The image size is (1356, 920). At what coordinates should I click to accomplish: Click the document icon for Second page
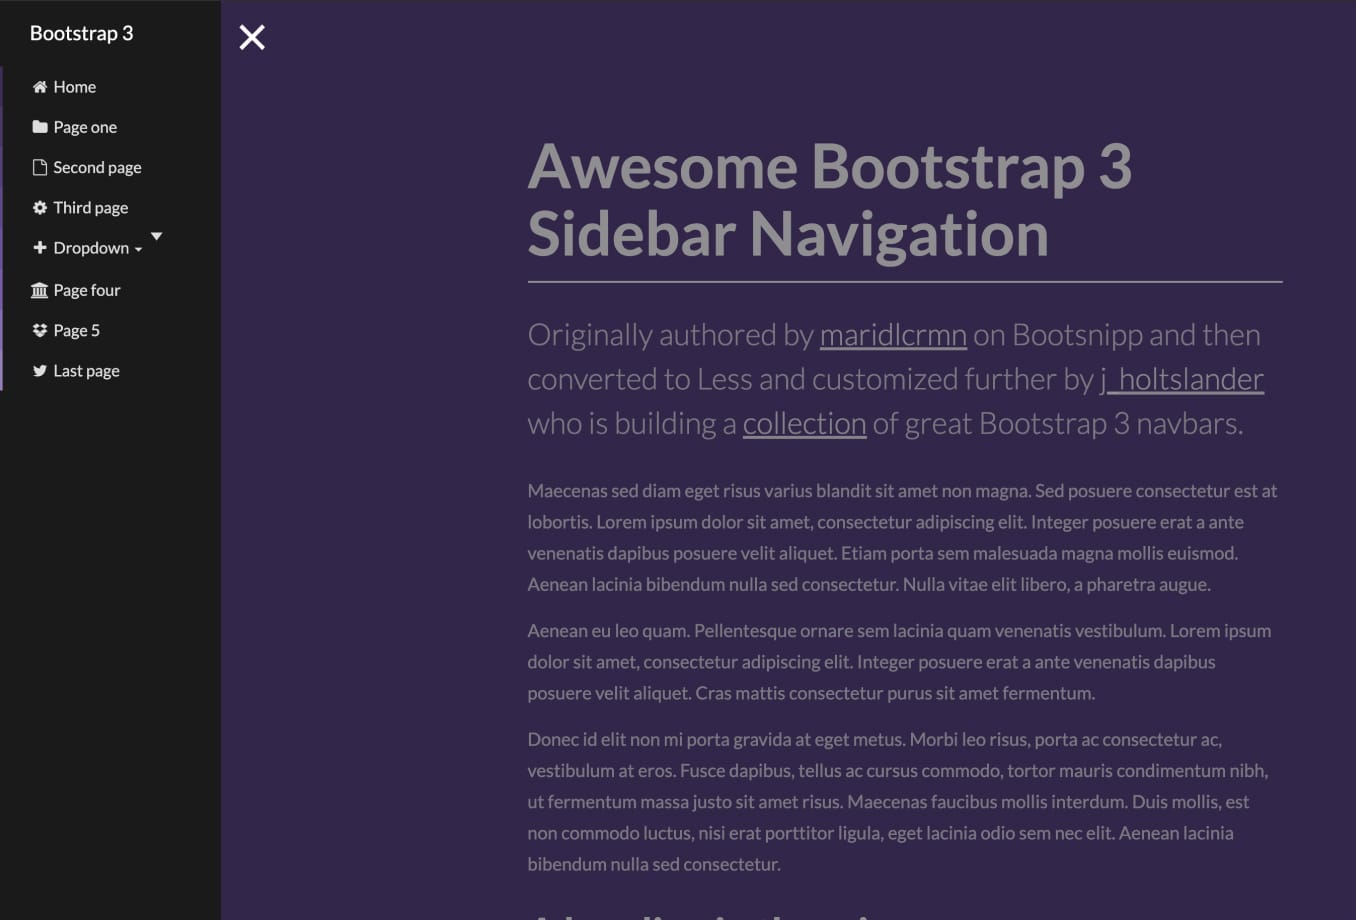point(39,167)
